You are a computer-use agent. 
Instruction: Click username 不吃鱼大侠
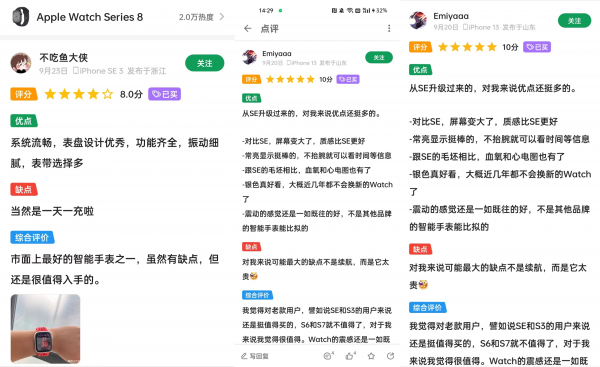(64, 58)
